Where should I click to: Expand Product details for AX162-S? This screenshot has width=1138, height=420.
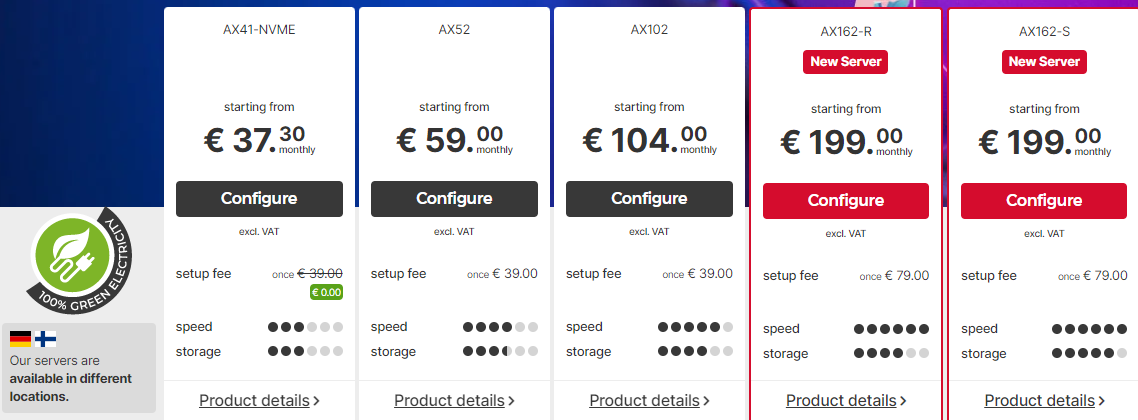point(1044,400)
